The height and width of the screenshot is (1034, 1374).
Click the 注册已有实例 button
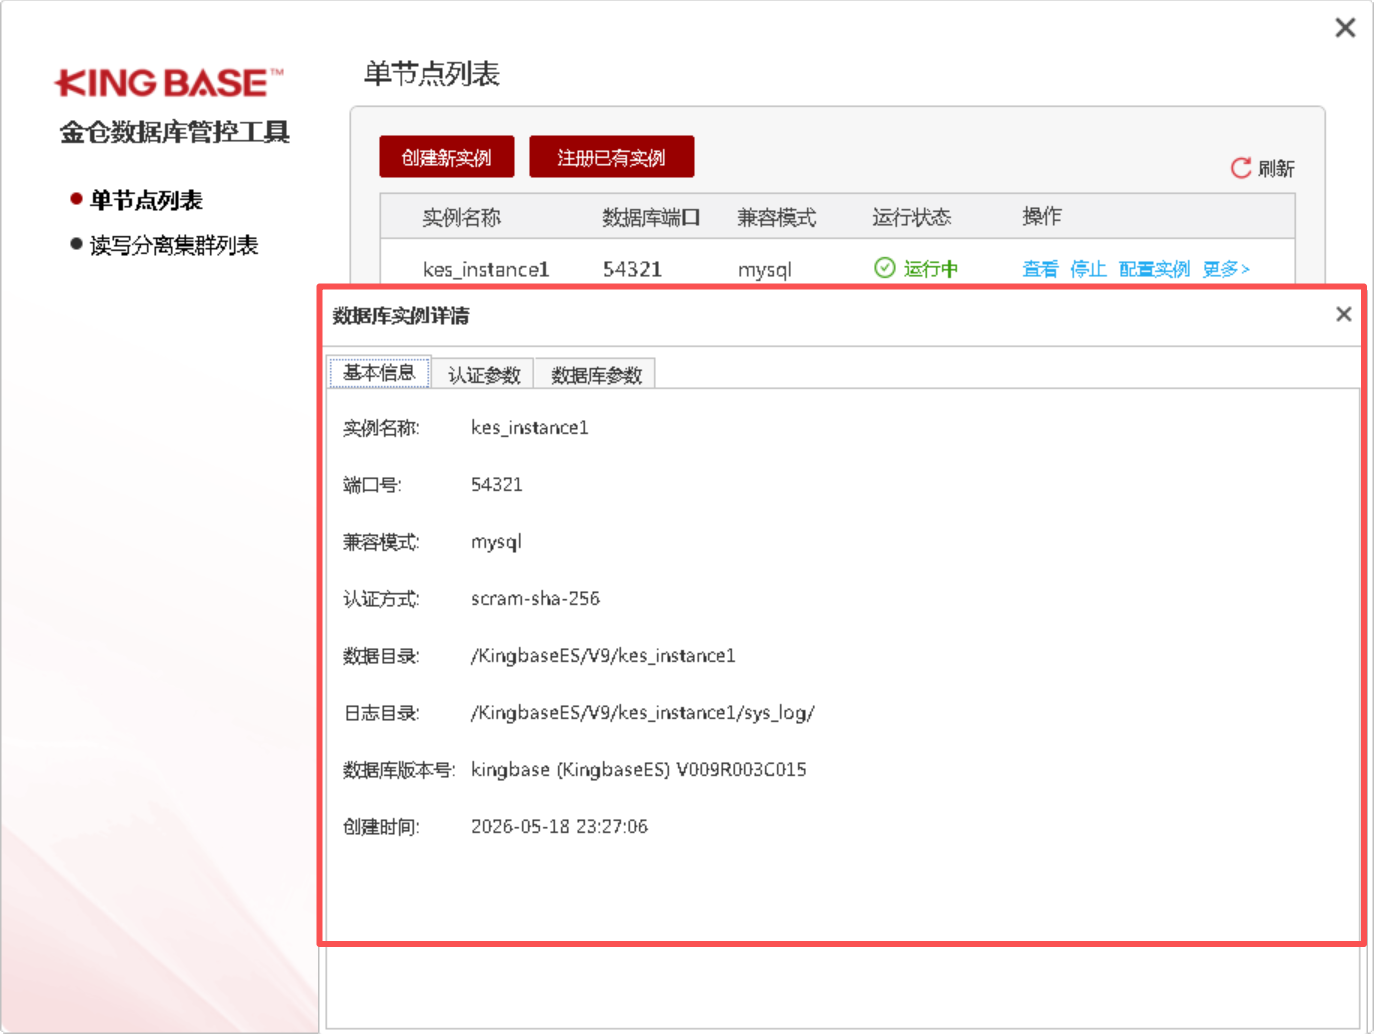click(x=611, y=157)
